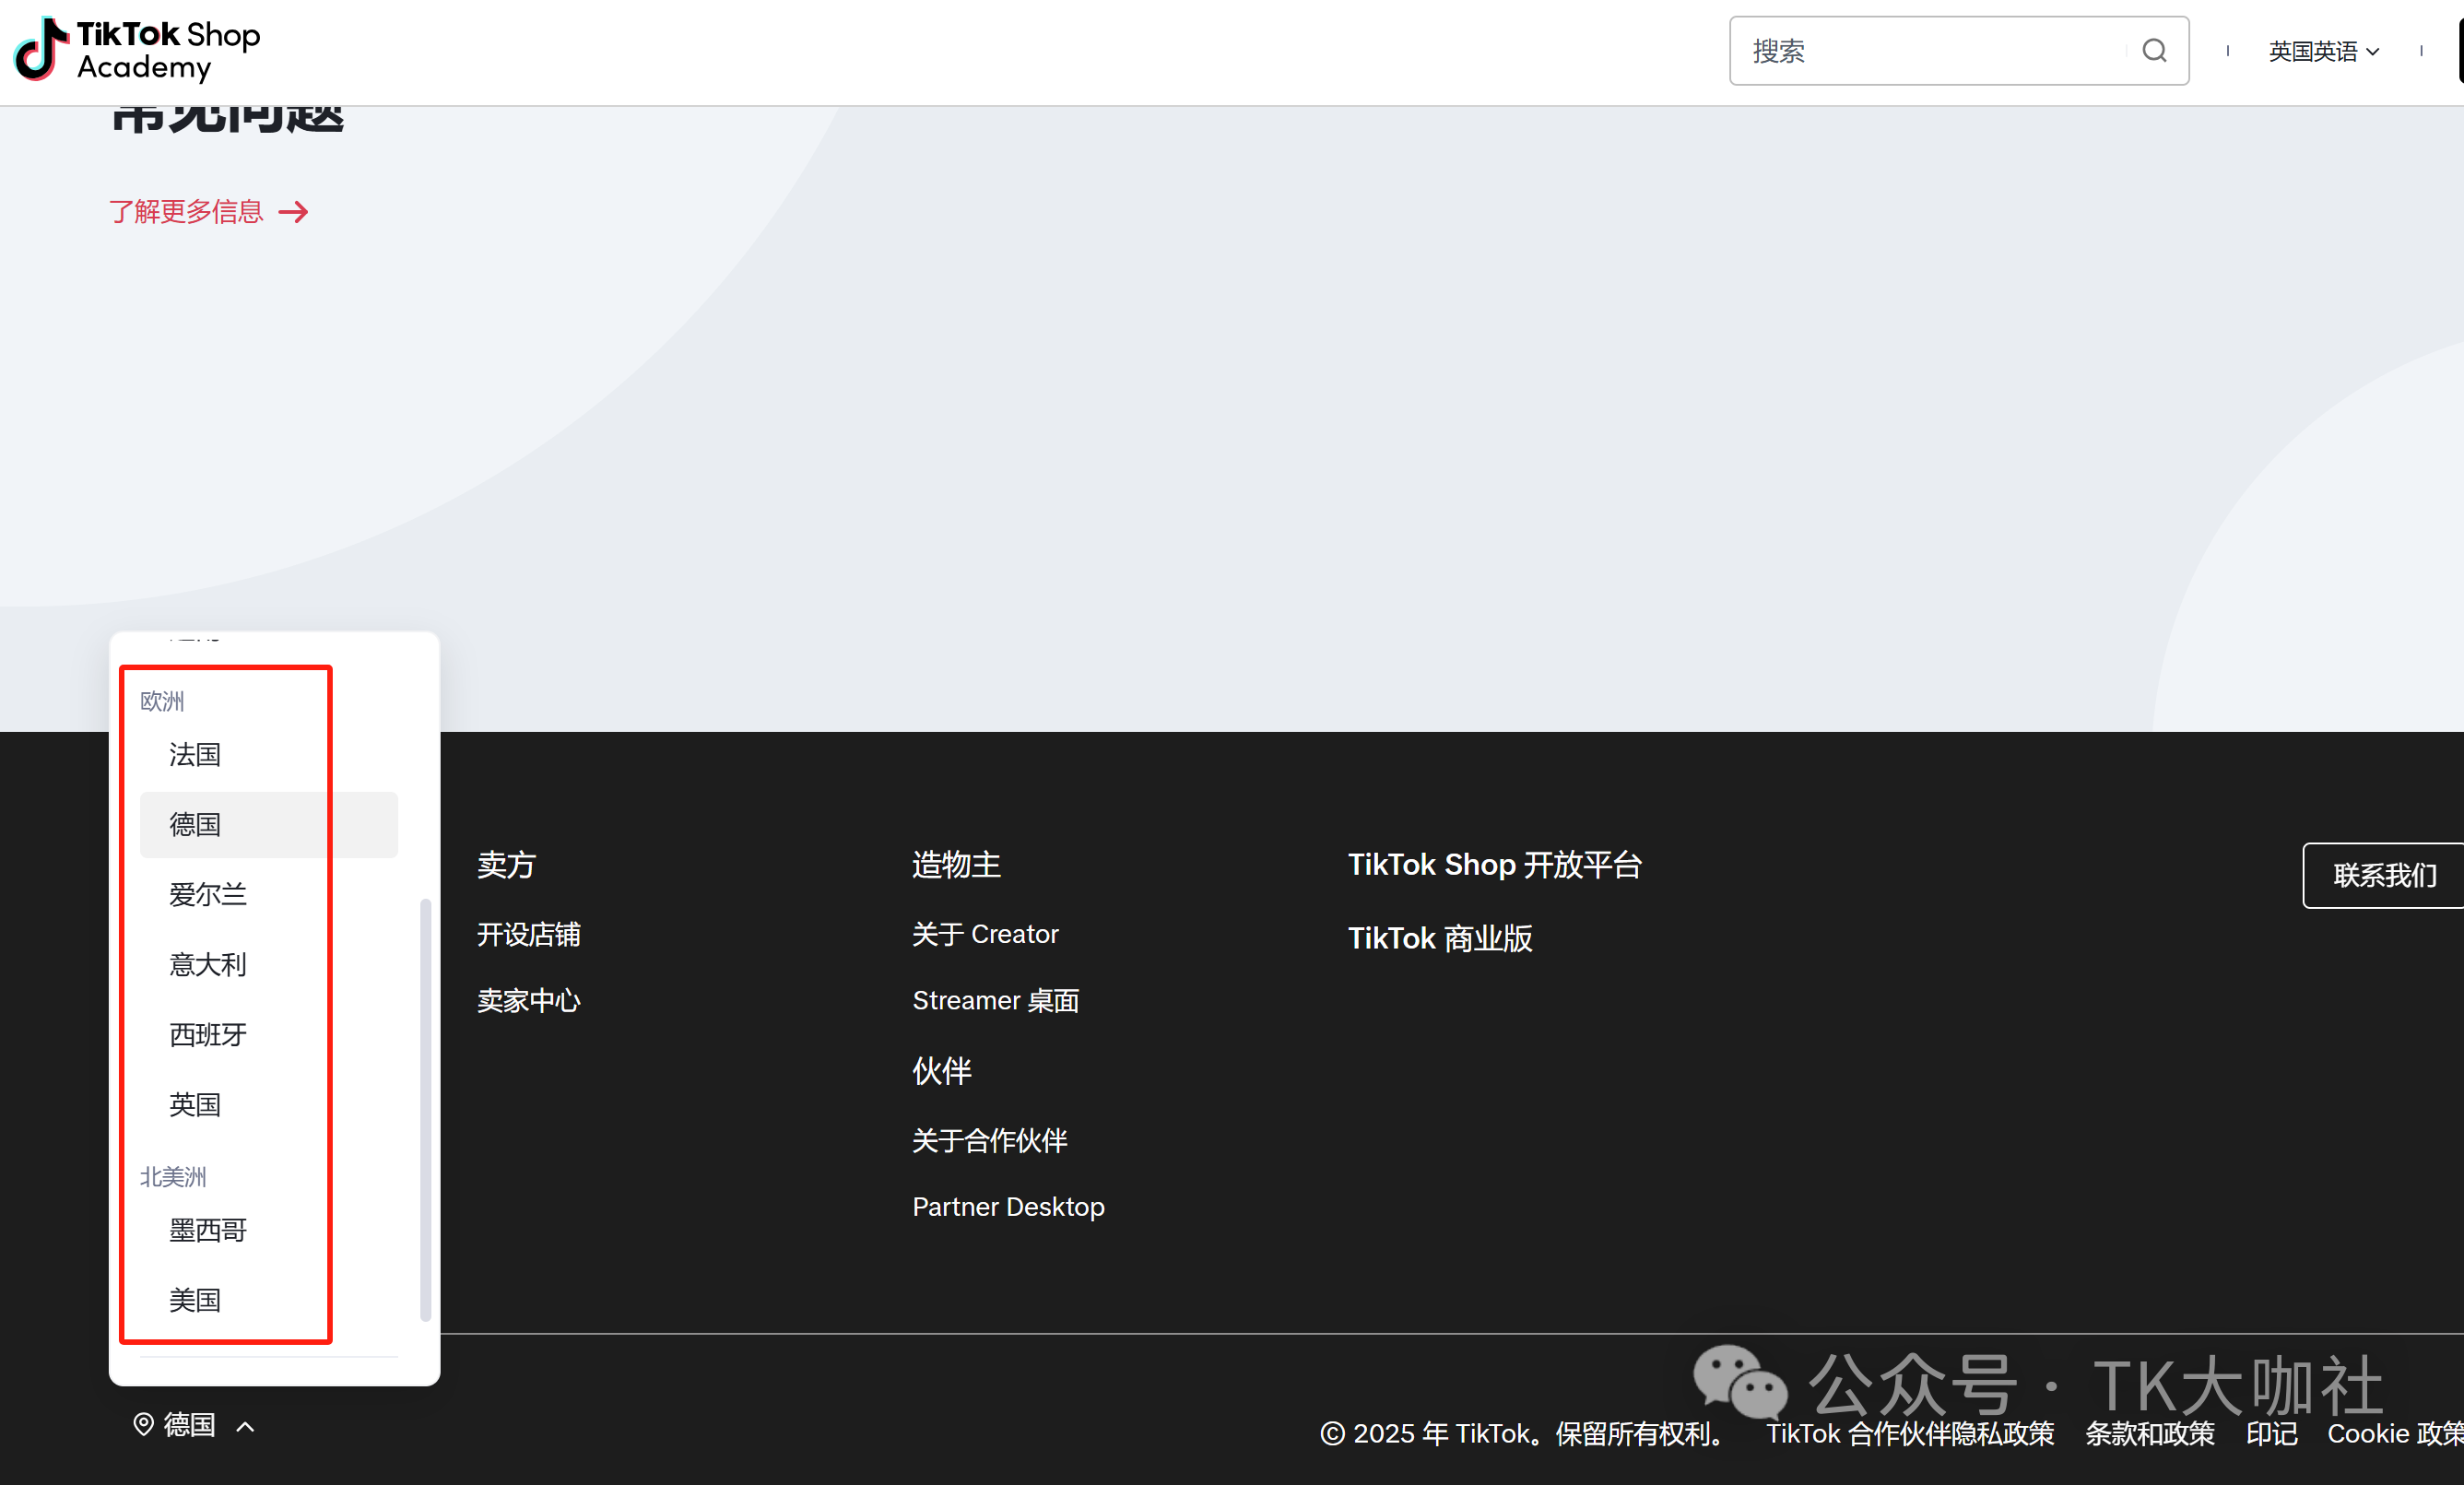Collapse the 德国 region selector chevron
Image resolution: width=2464 pixels, height=1485 pixels.
[x=246, y=1426]
